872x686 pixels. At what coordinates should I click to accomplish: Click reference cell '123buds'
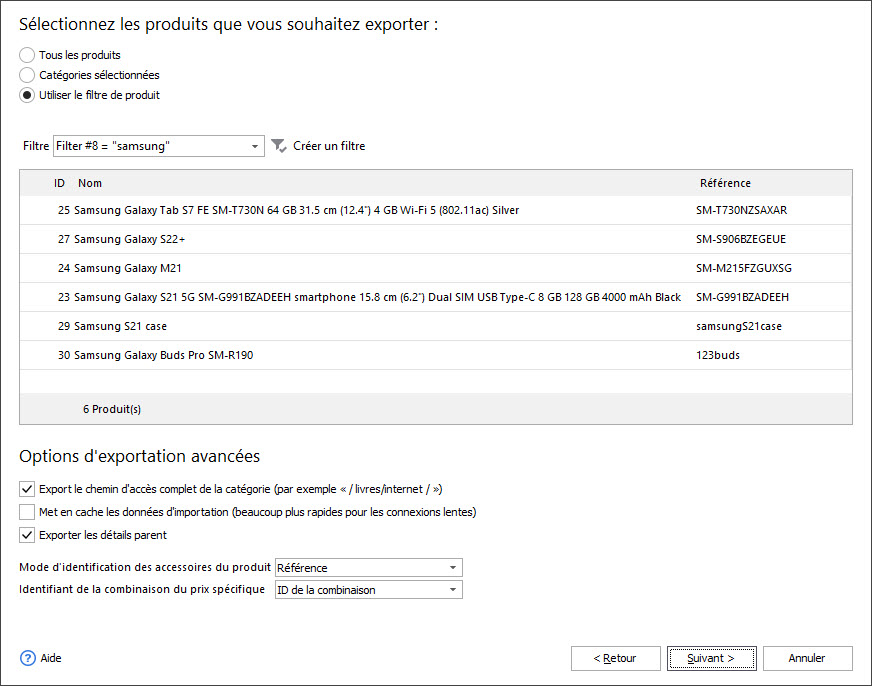coord(717,355)
